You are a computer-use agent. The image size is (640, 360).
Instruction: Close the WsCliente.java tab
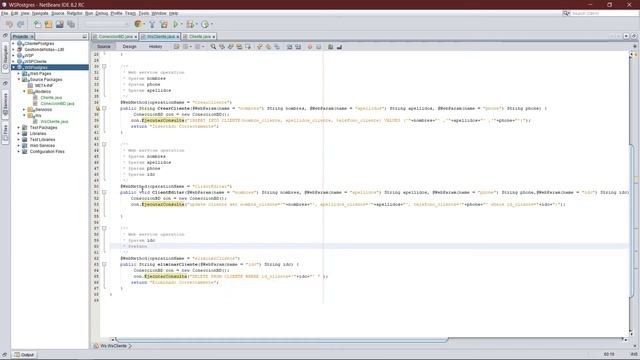(178, 37)
